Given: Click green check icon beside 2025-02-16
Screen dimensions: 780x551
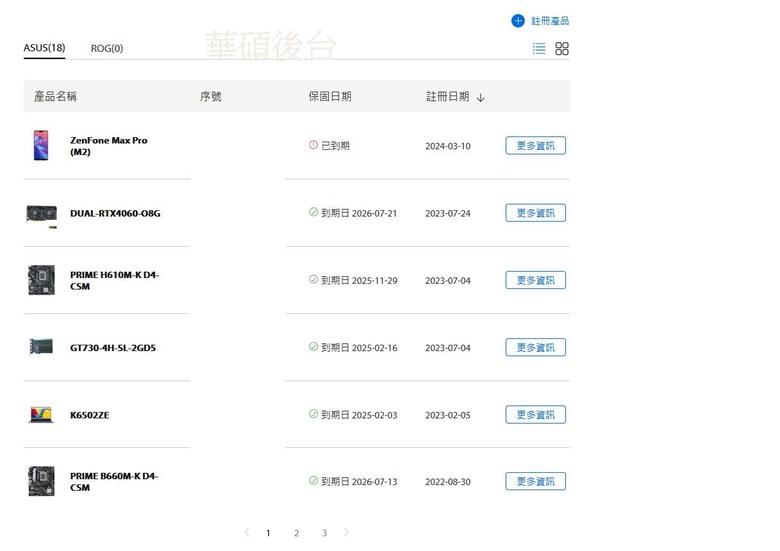Looking at the screenshot, I should coord(313,346).
